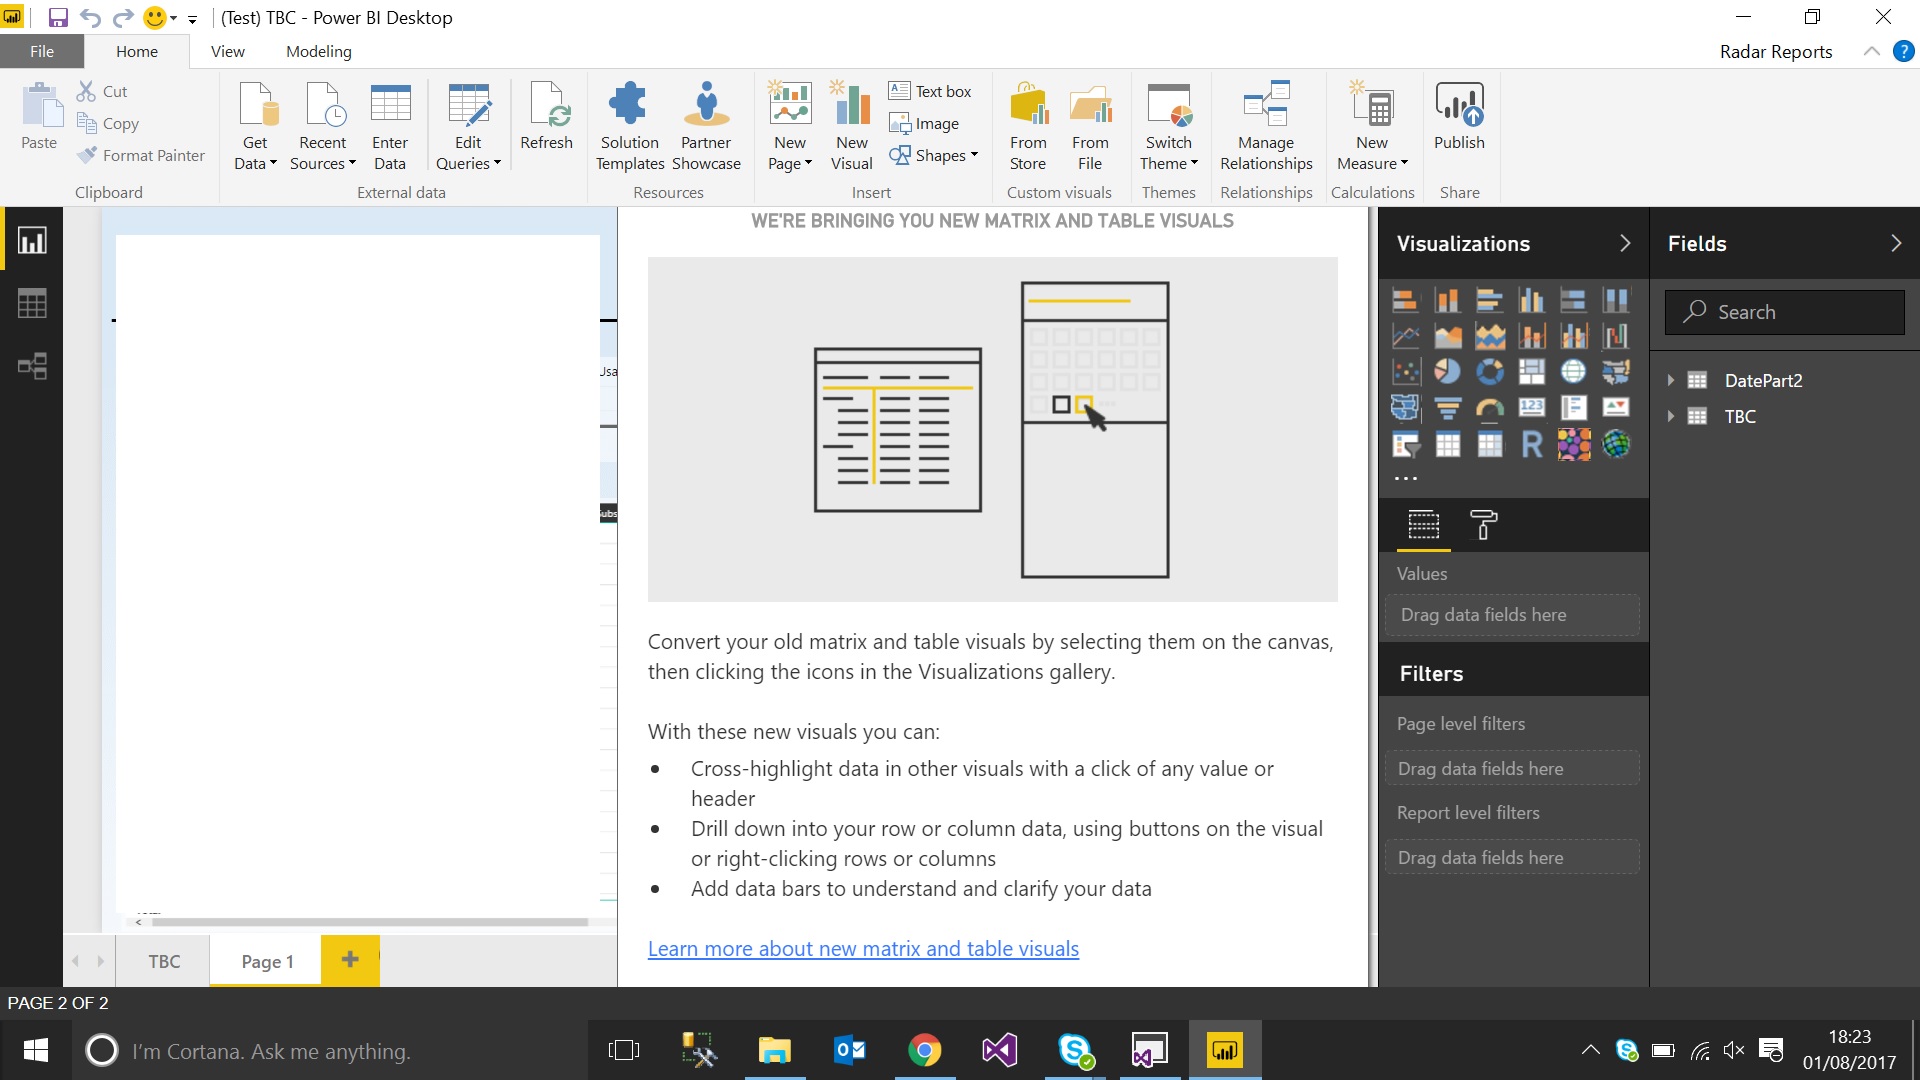Open the Shapes dropdown

[934, 156]
